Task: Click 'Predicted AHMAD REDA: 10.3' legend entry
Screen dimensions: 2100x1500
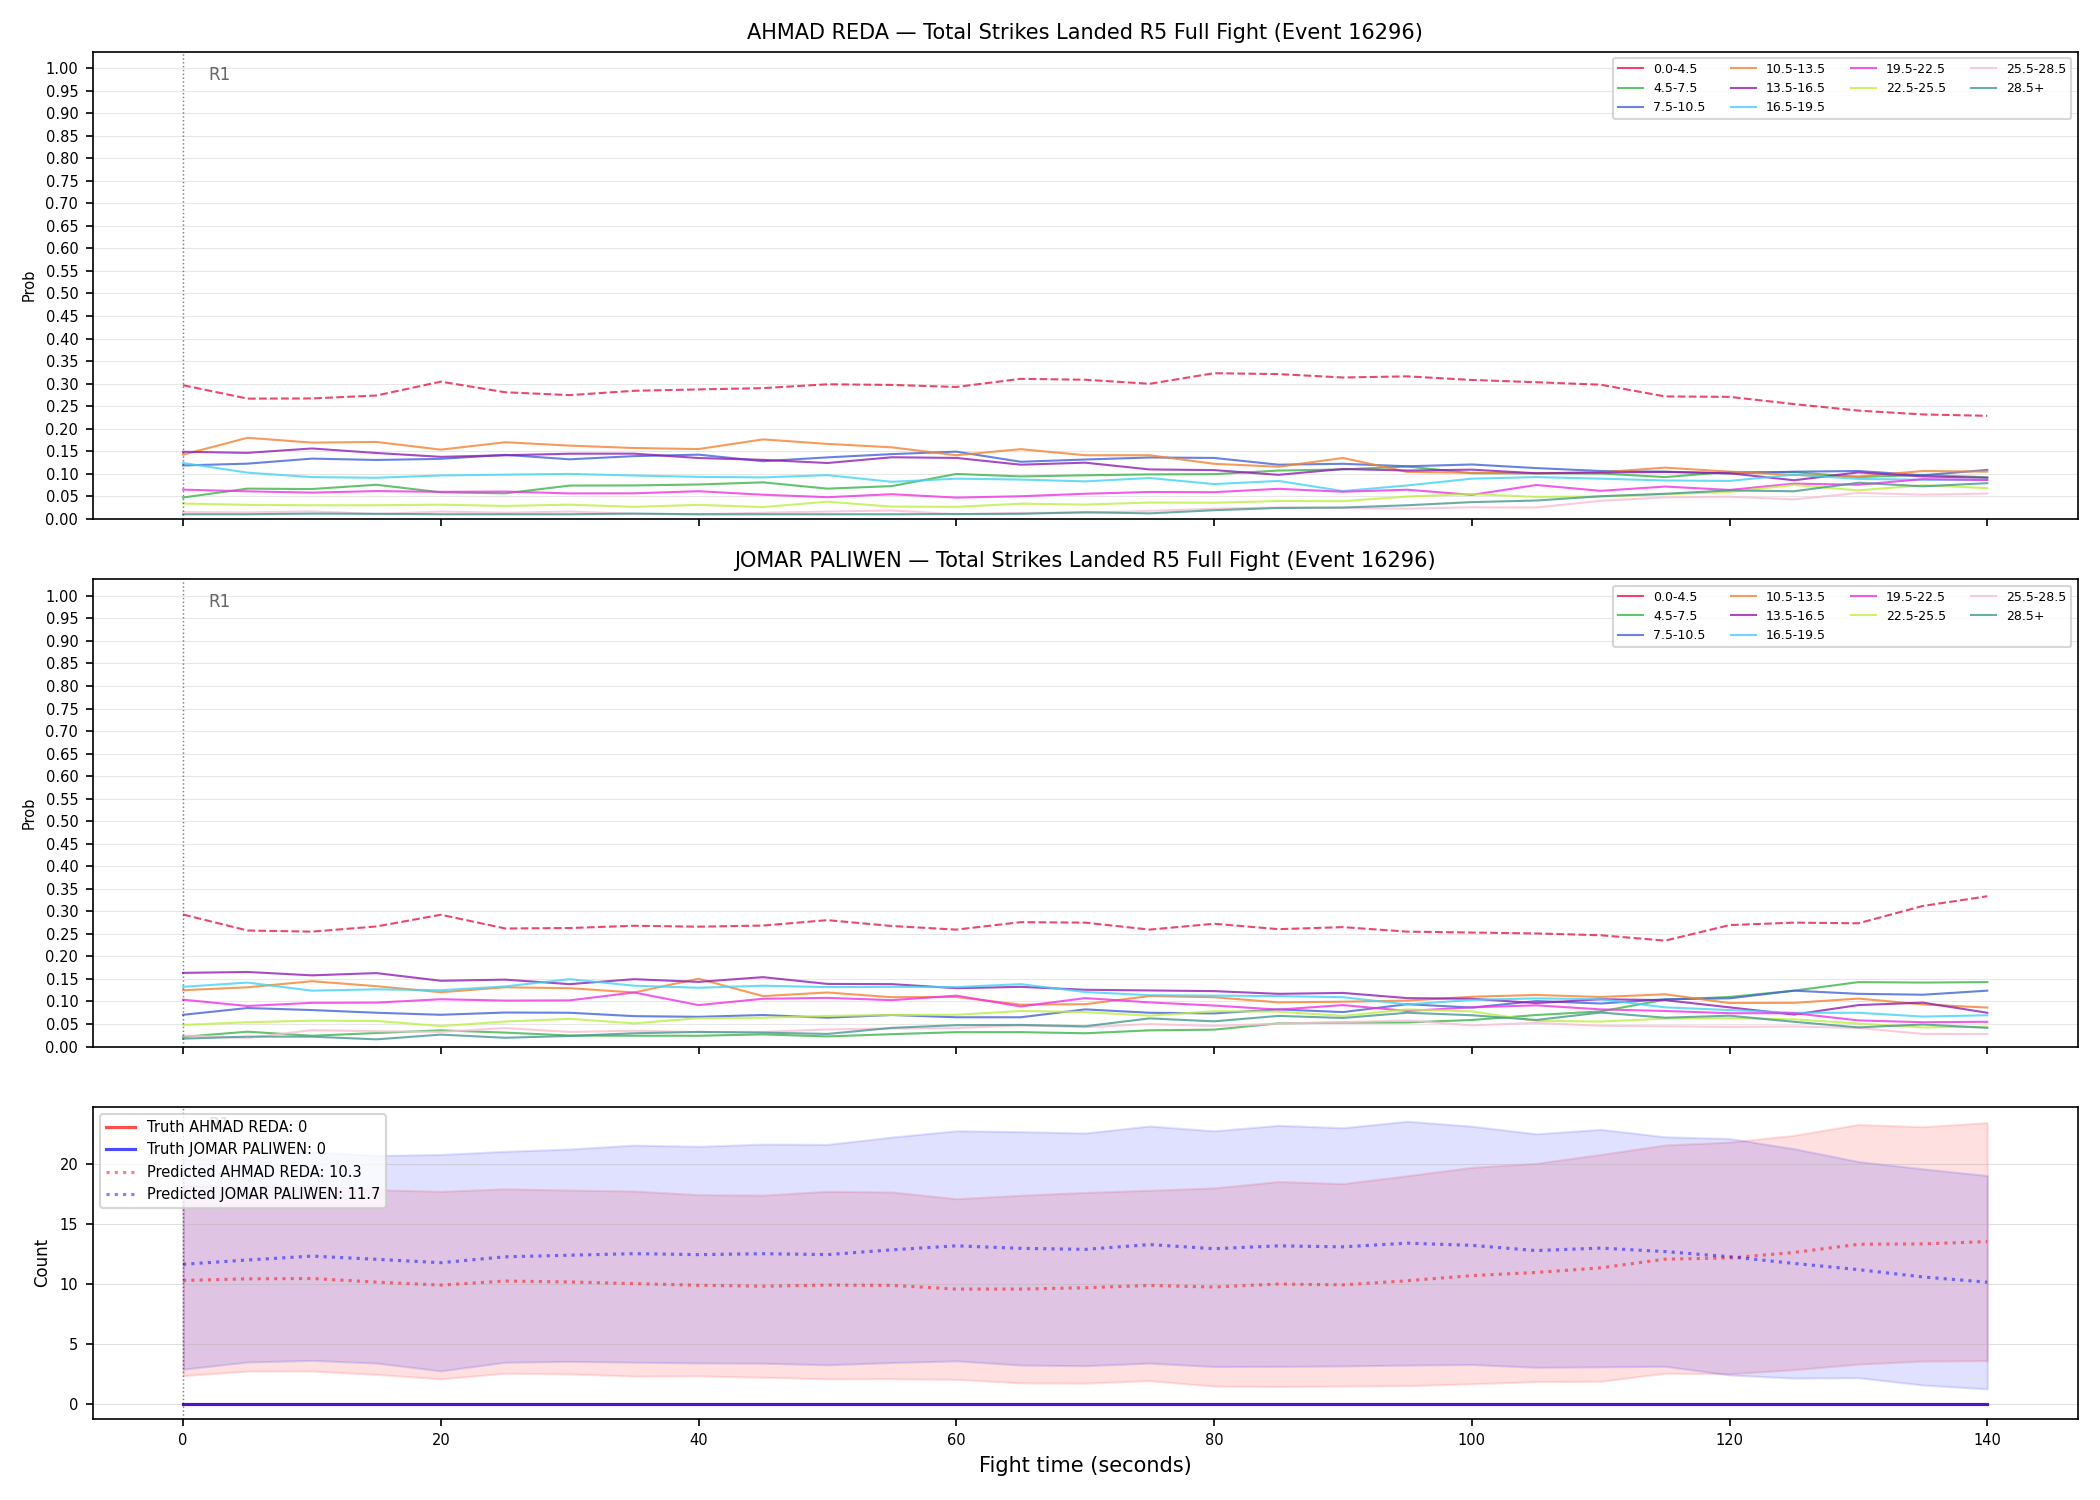Action: point(233,1171)
